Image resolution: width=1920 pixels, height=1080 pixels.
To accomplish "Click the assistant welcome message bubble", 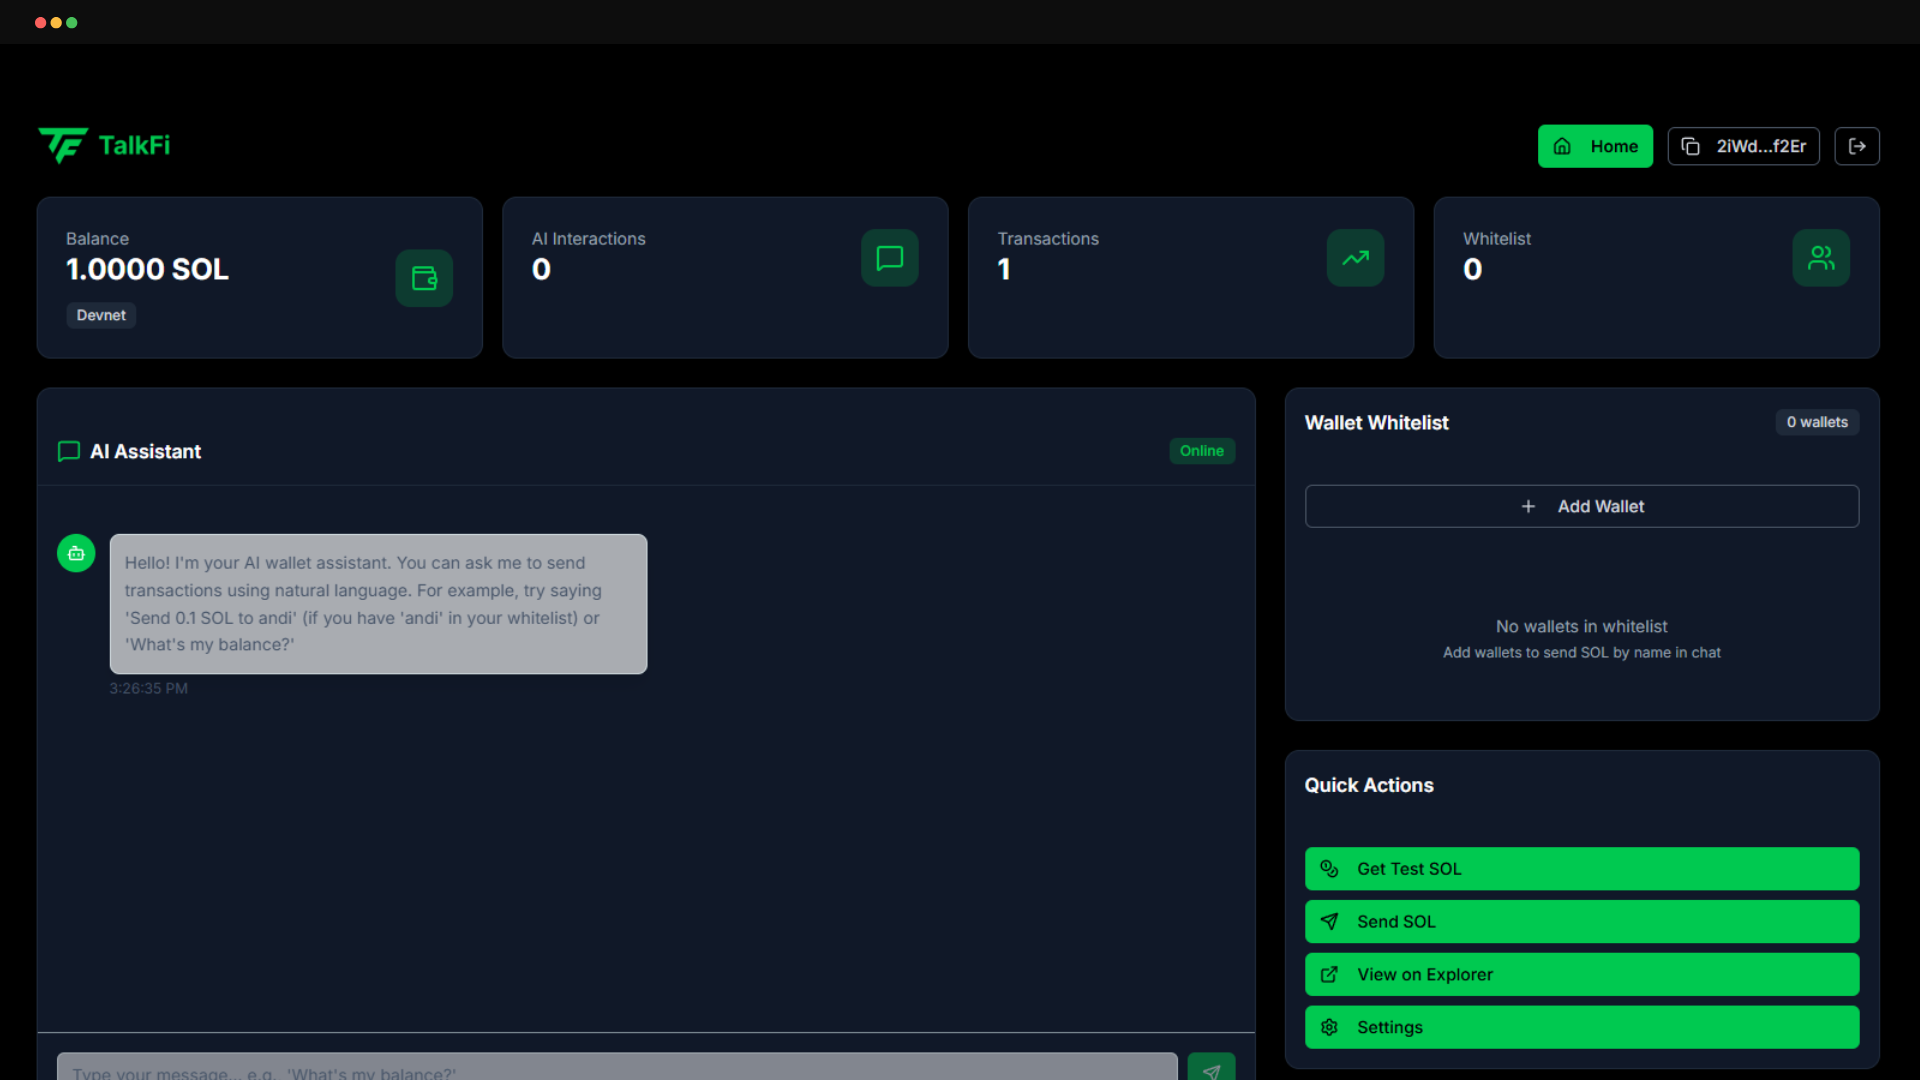I will point(378,604).
